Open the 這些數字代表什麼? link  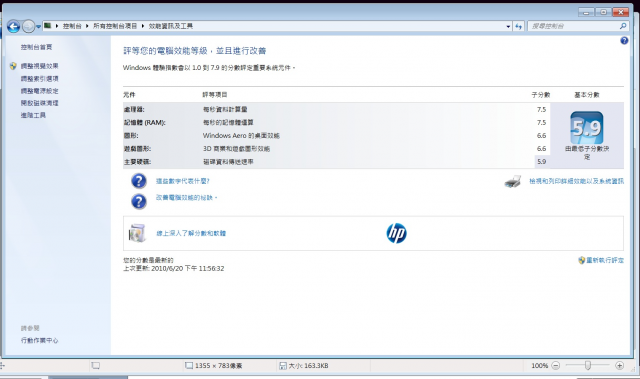click(x=182, y=181)
